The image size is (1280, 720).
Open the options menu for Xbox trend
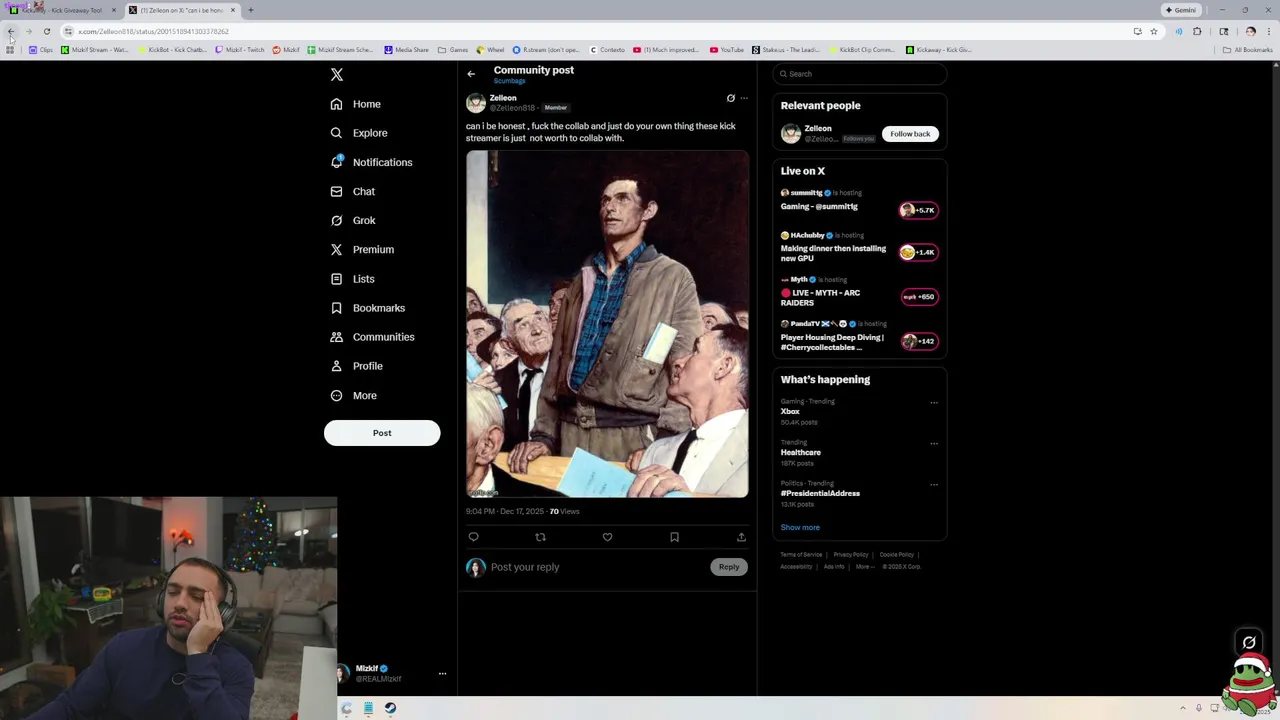tap(934, 403)
